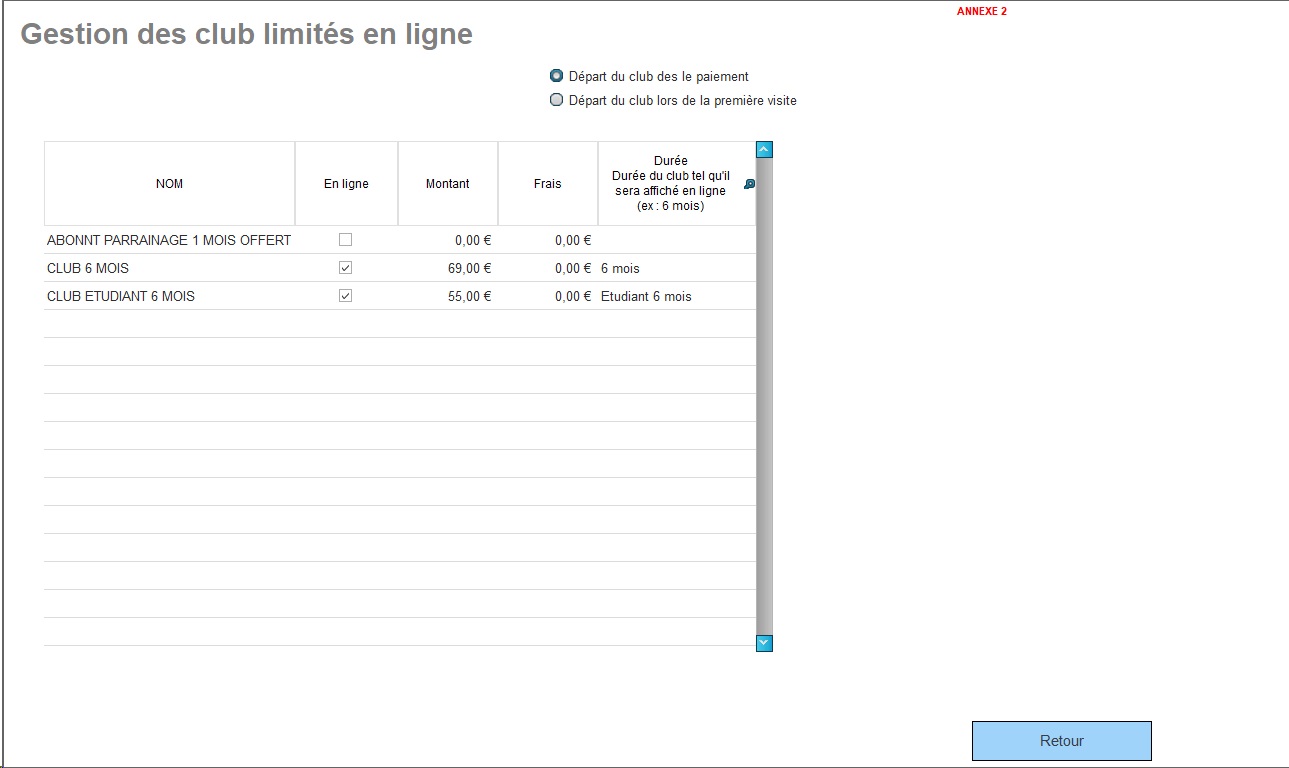The image size is (1289, 768).
Task: Click the Frais column header
Action: point(547,183)
